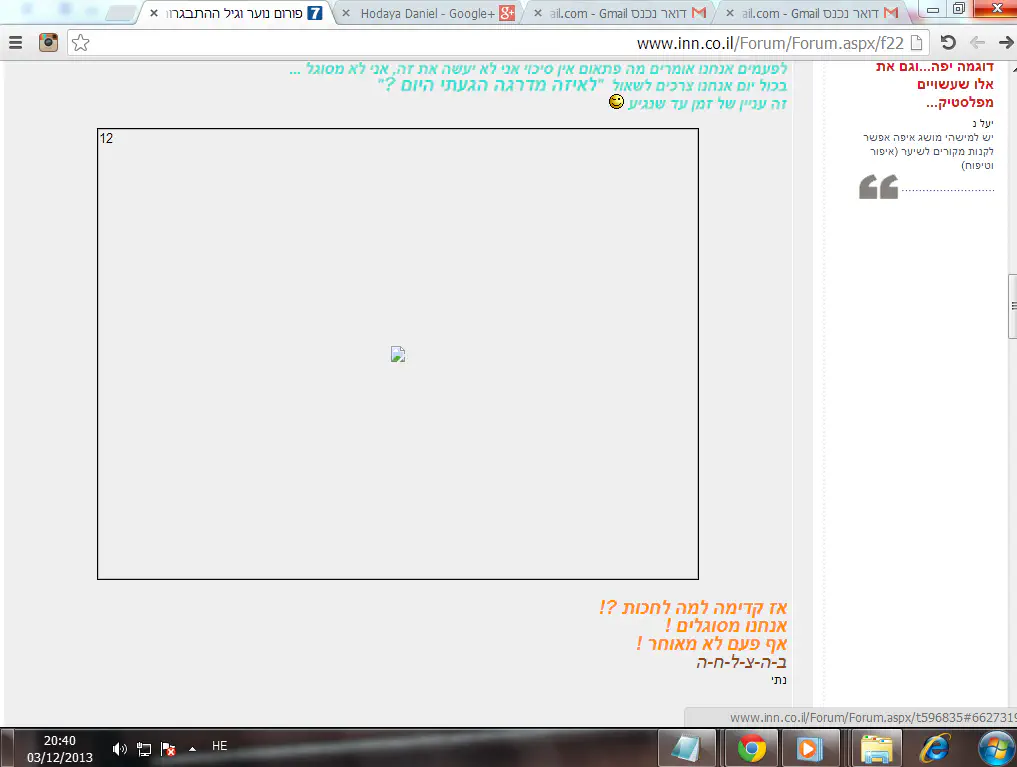Reload the current page

[x=948, y=43]
